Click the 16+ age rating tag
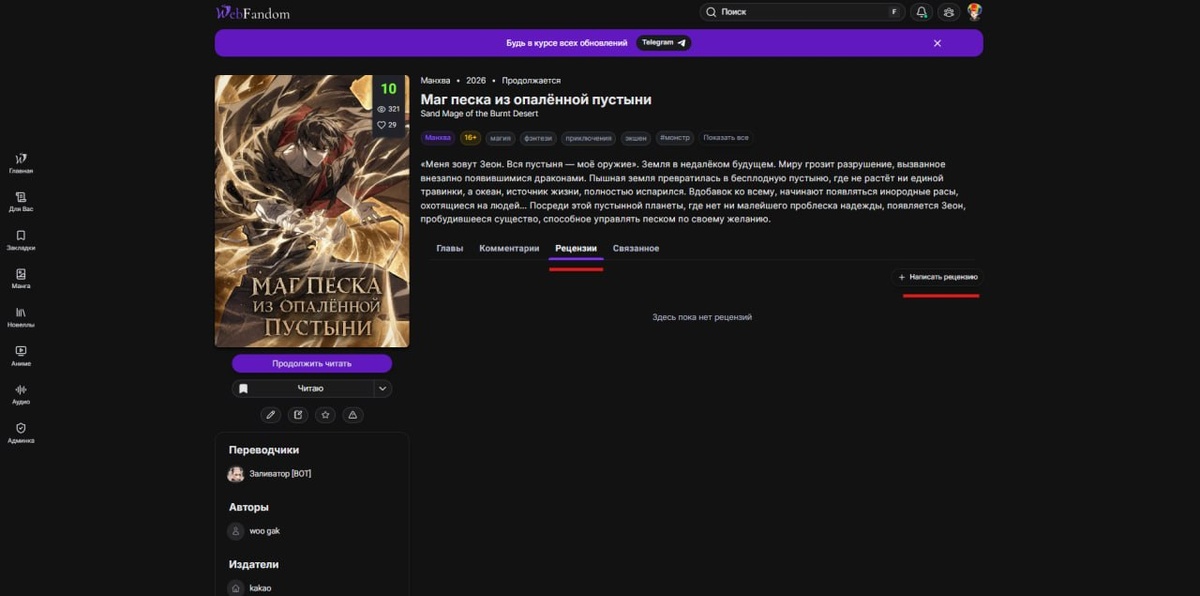The width and height of the screenshot is (1200, 596). pyautogui.click(x=470, y=138)
